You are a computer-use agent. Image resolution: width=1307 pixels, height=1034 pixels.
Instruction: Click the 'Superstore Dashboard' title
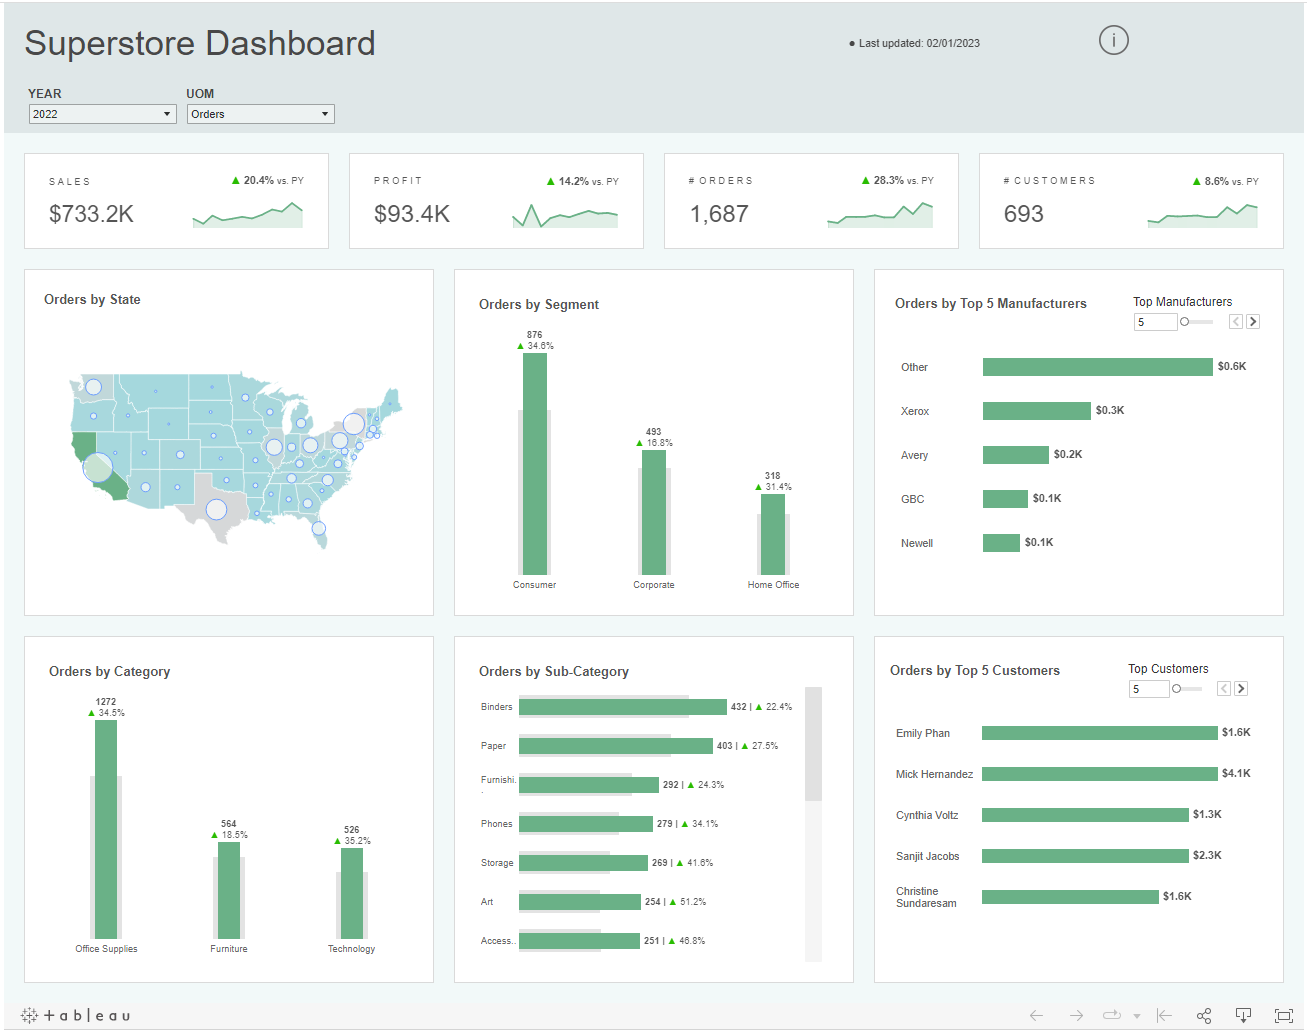pos(200,43)
